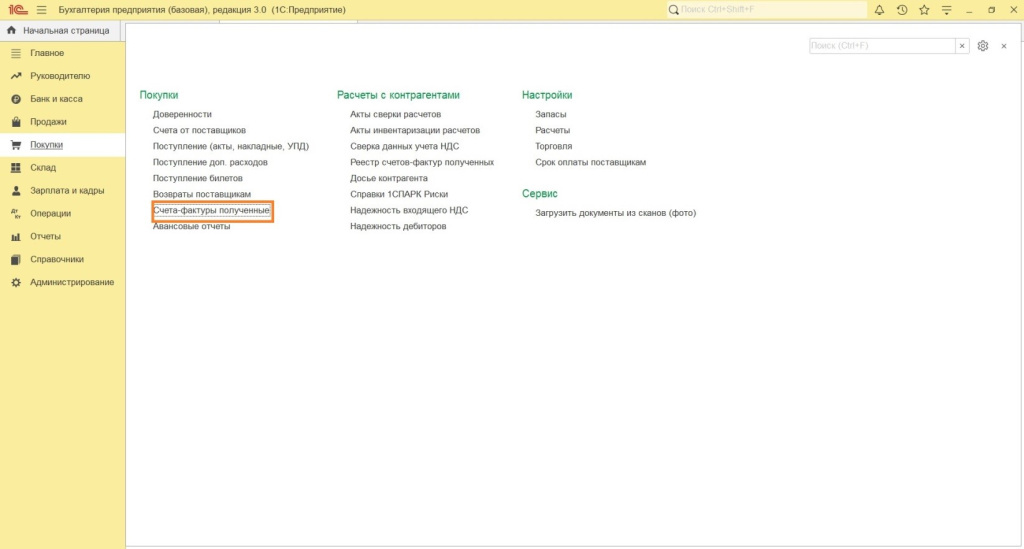Image resolution: width=1024 pixels, height=549 pixels.
Task: Open the hamburger main menu icon
Action: pyautogui.click(x=41, y=10)
